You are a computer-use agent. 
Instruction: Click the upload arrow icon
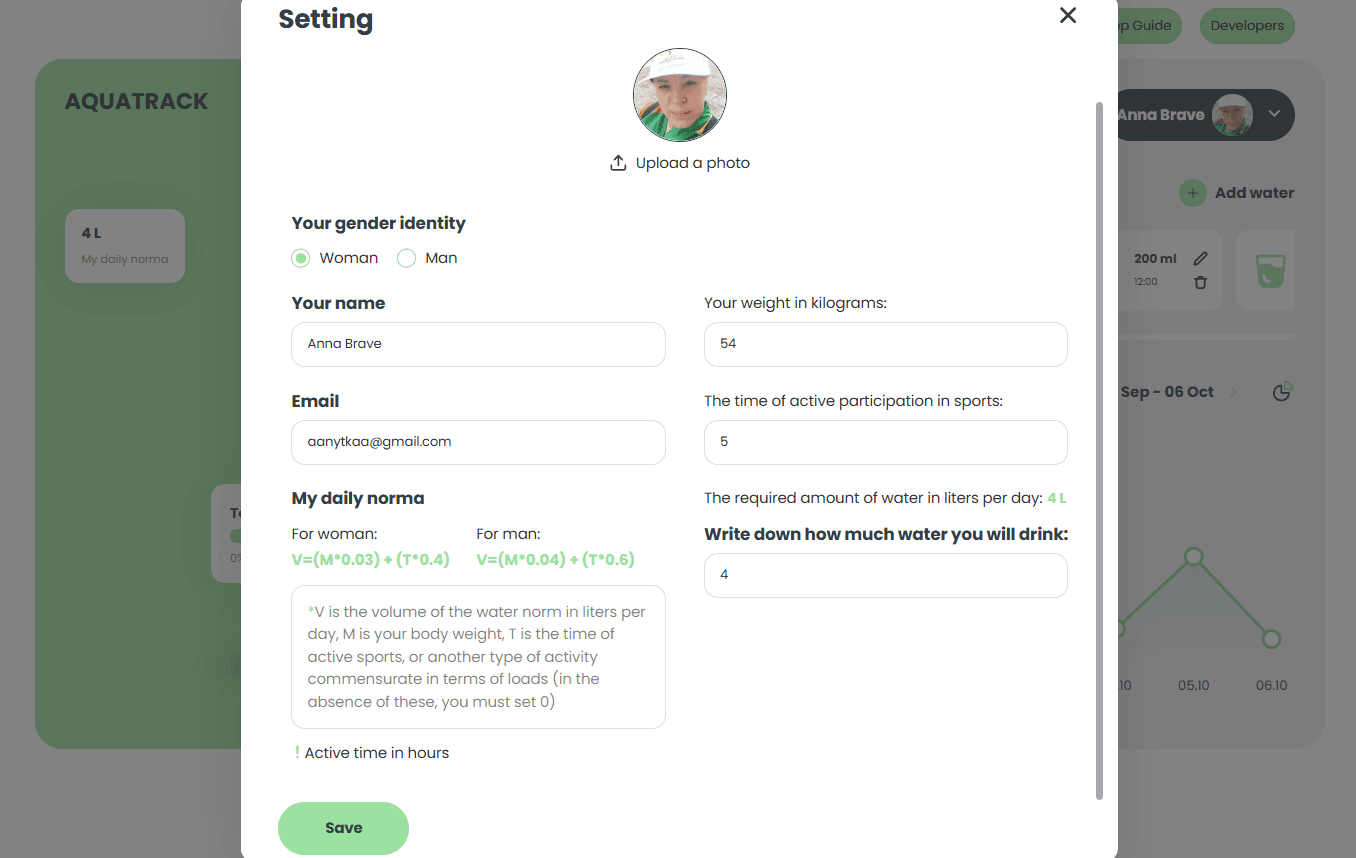point(618,163)
